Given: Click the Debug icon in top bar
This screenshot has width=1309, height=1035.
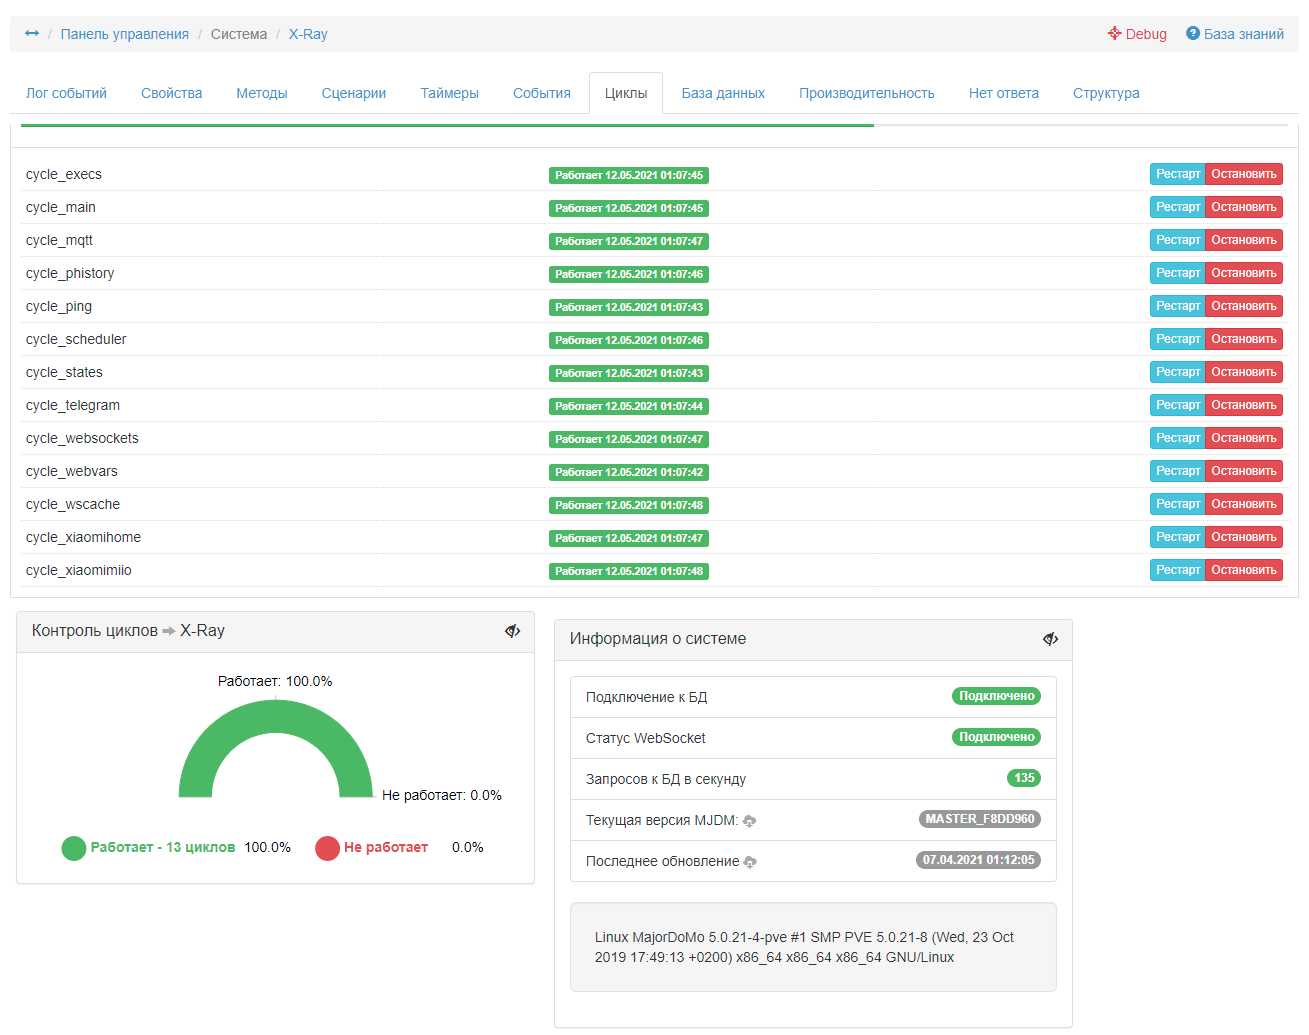Looking at the screenshot, I should [1114, 34].
